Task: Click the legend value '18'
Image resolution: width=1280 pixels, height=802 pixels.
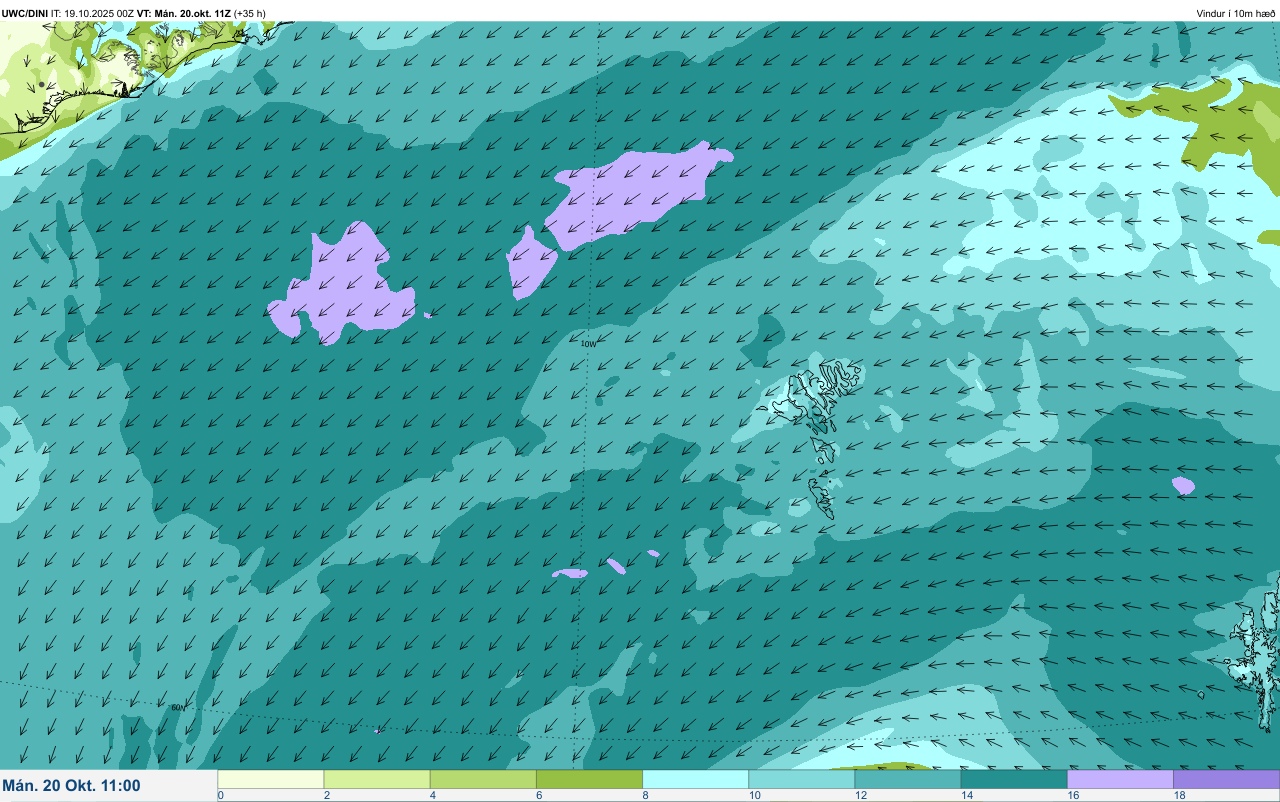Action: [1179, 796]
